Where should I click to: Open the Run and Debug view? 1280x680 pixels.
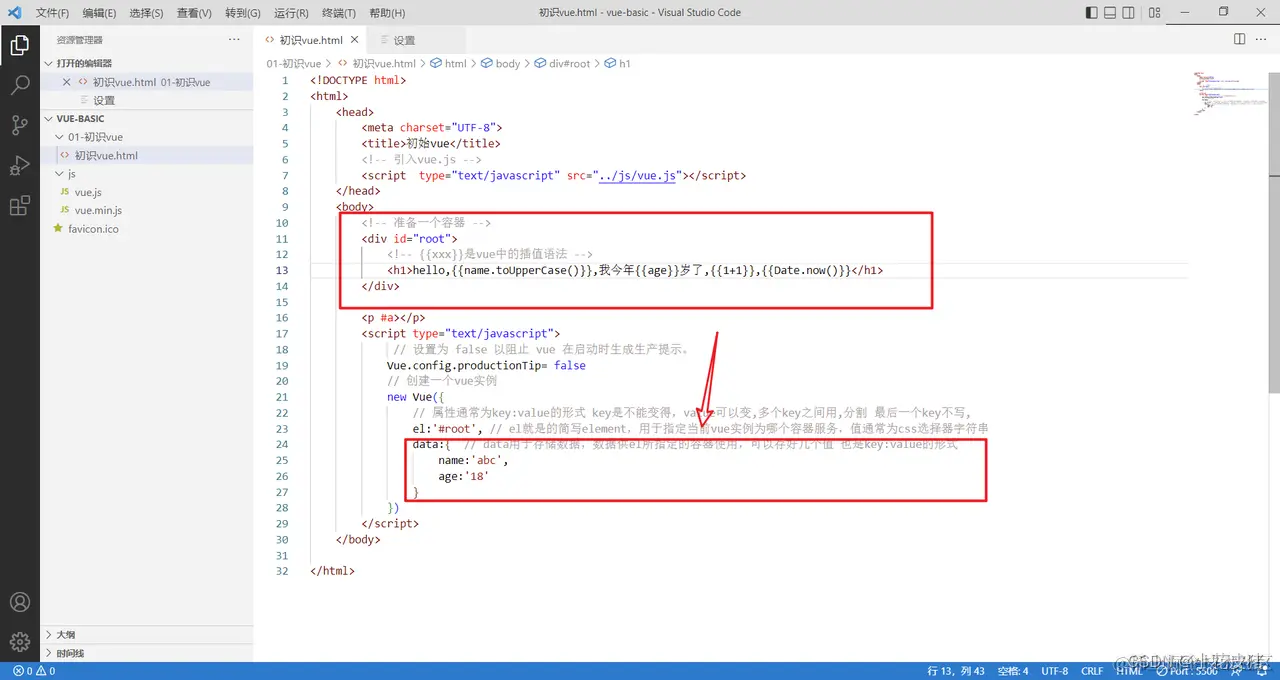(19, 165)
